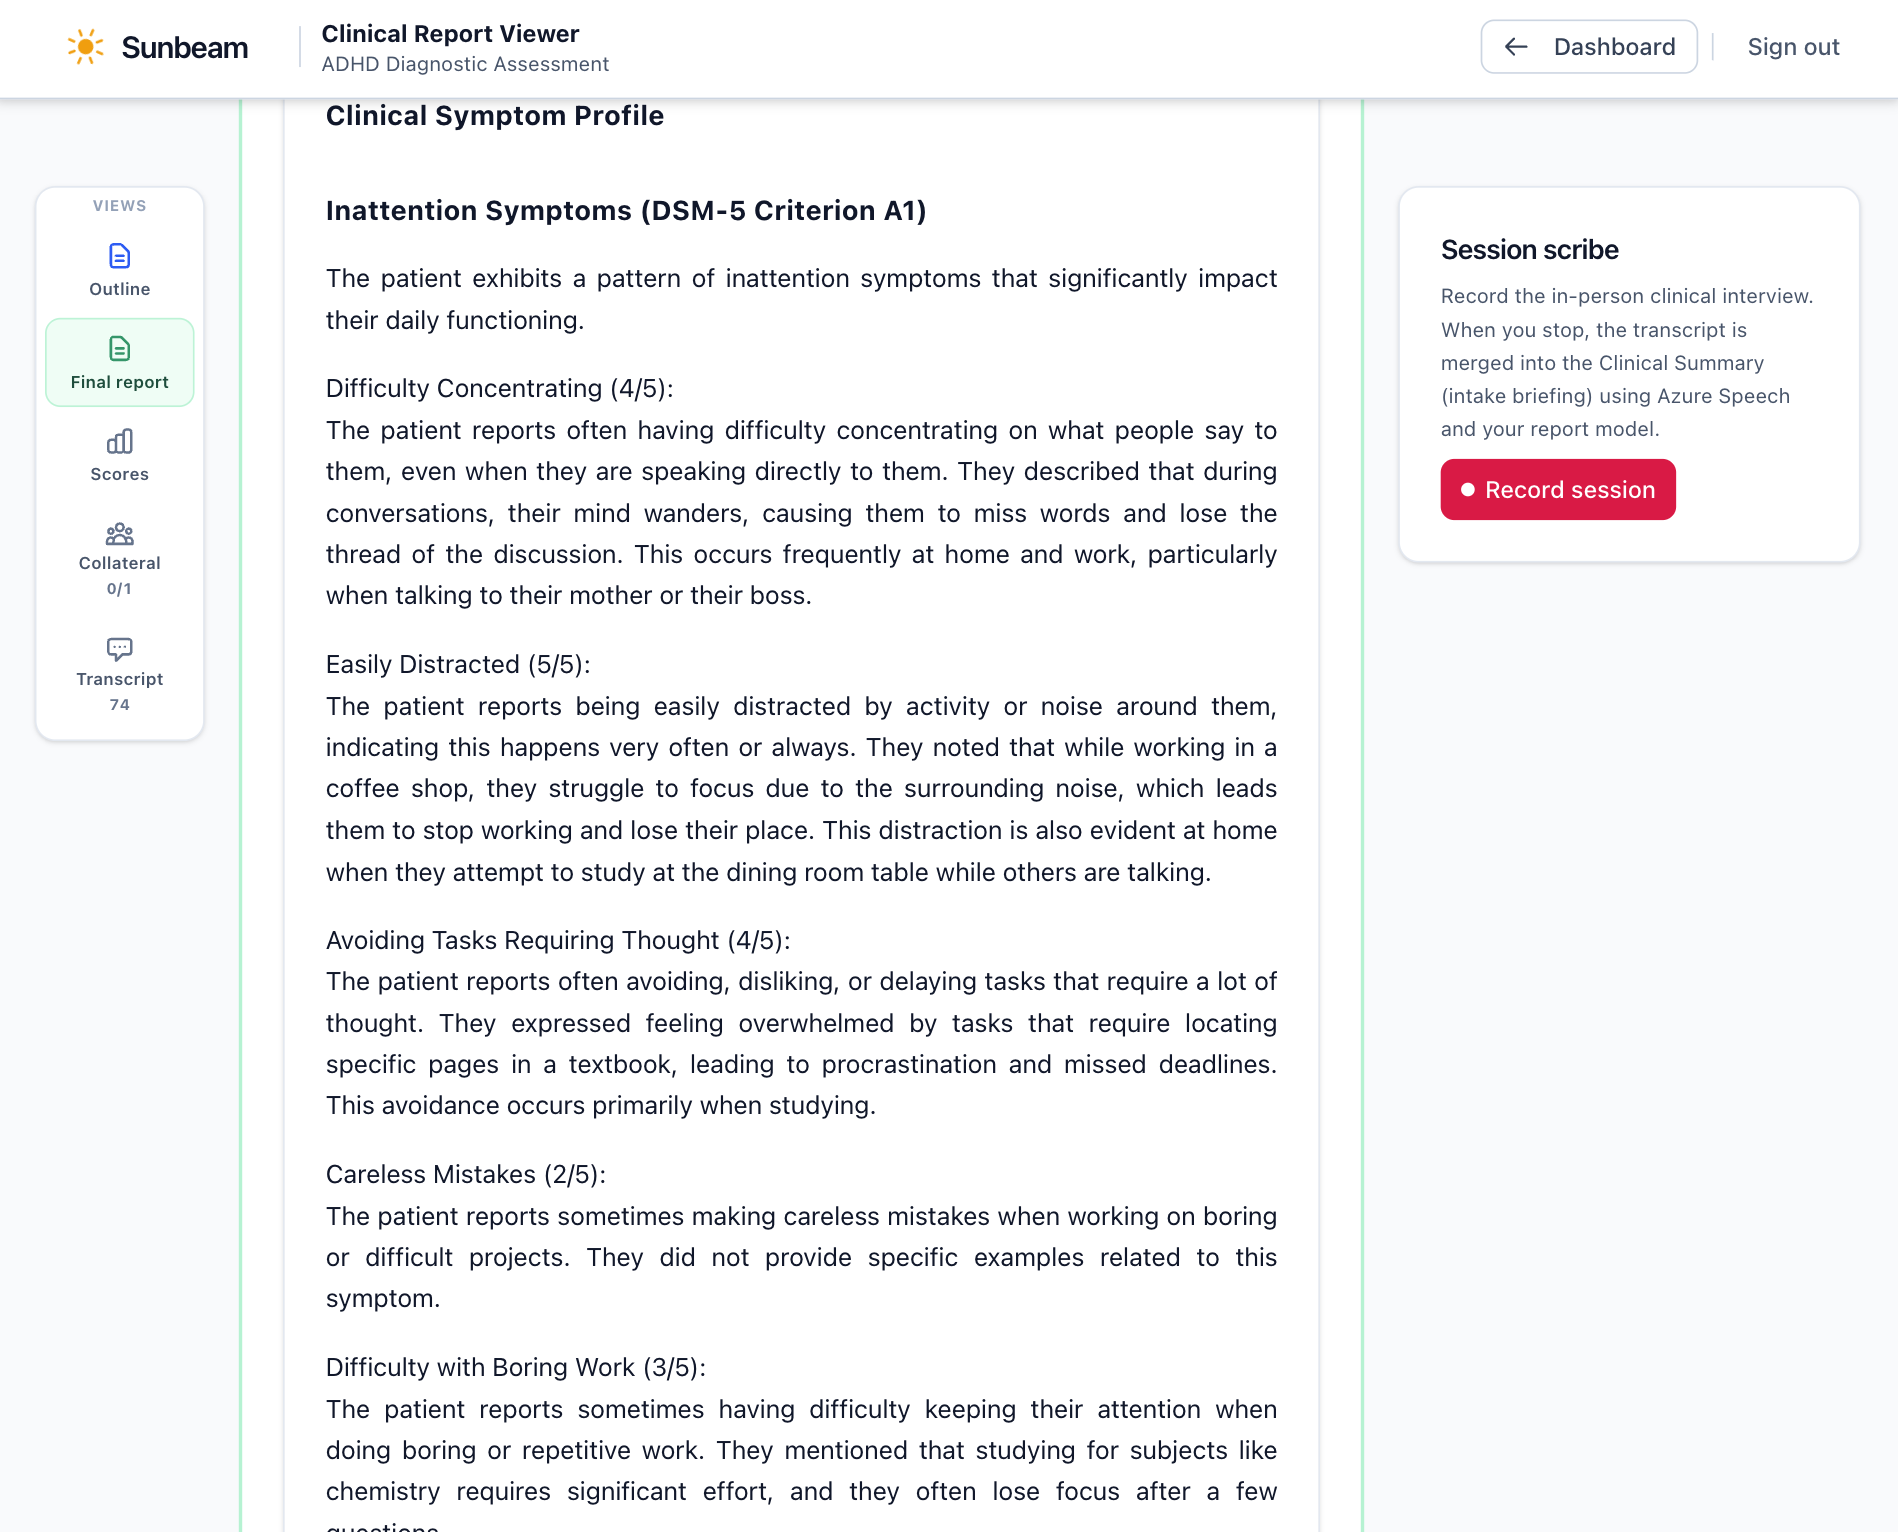Sign out of the application
The image size is (1898, 1532).
click(x=1793, y=46)
